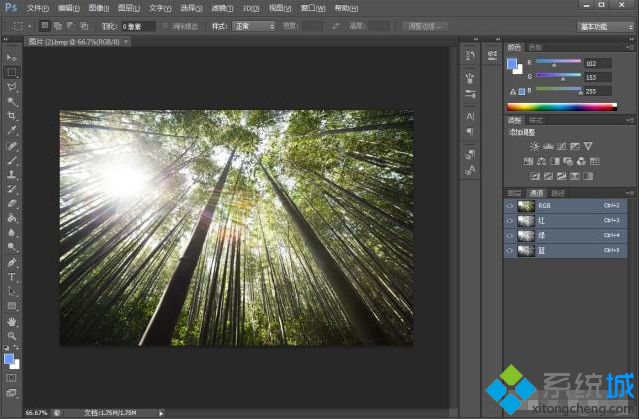
Task: Select the Crop tool
Action: (11, 116)
